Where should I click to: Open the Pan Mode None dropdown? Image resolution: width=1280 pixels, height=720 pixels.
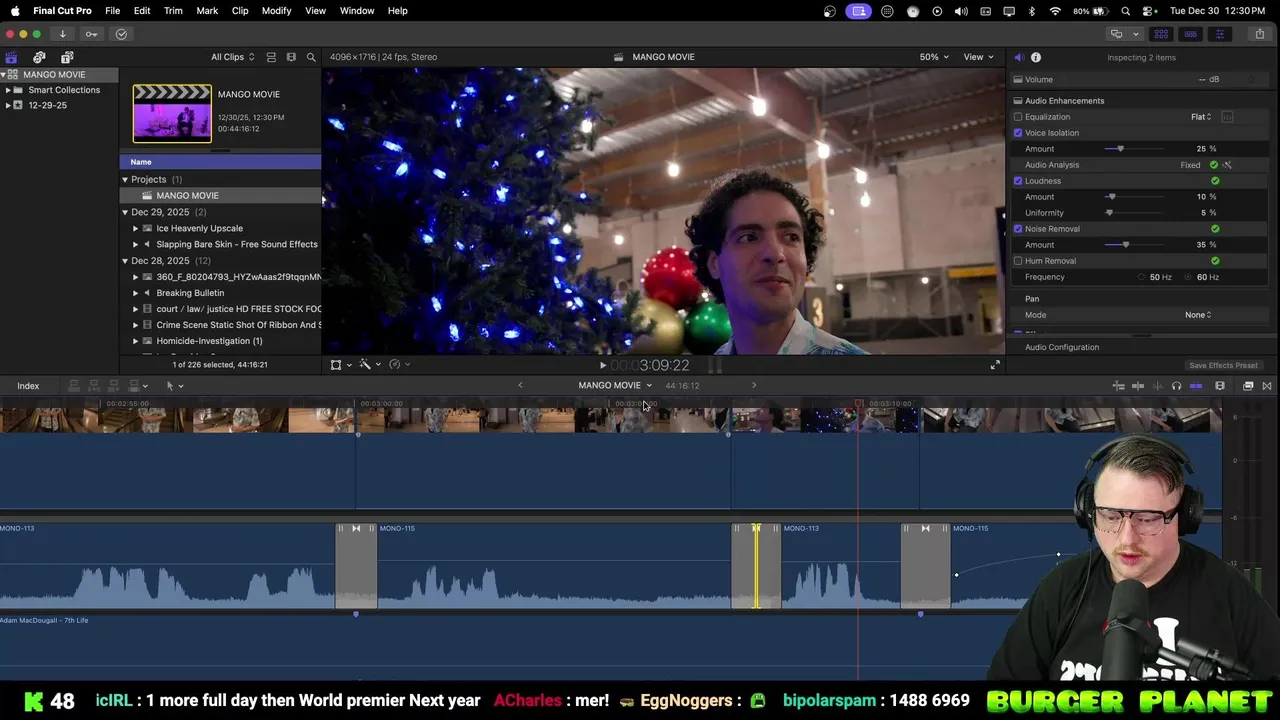pos(1198,315)
